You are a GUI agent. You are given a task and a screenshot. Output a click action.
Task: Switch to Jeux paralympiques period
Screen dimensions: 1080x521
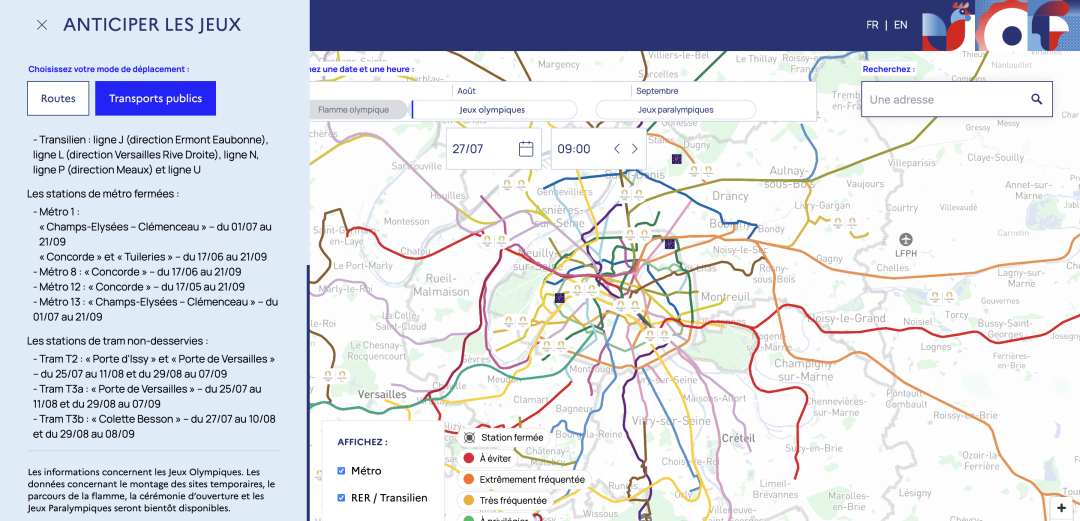pyautogui.click(x=675, y=110)
